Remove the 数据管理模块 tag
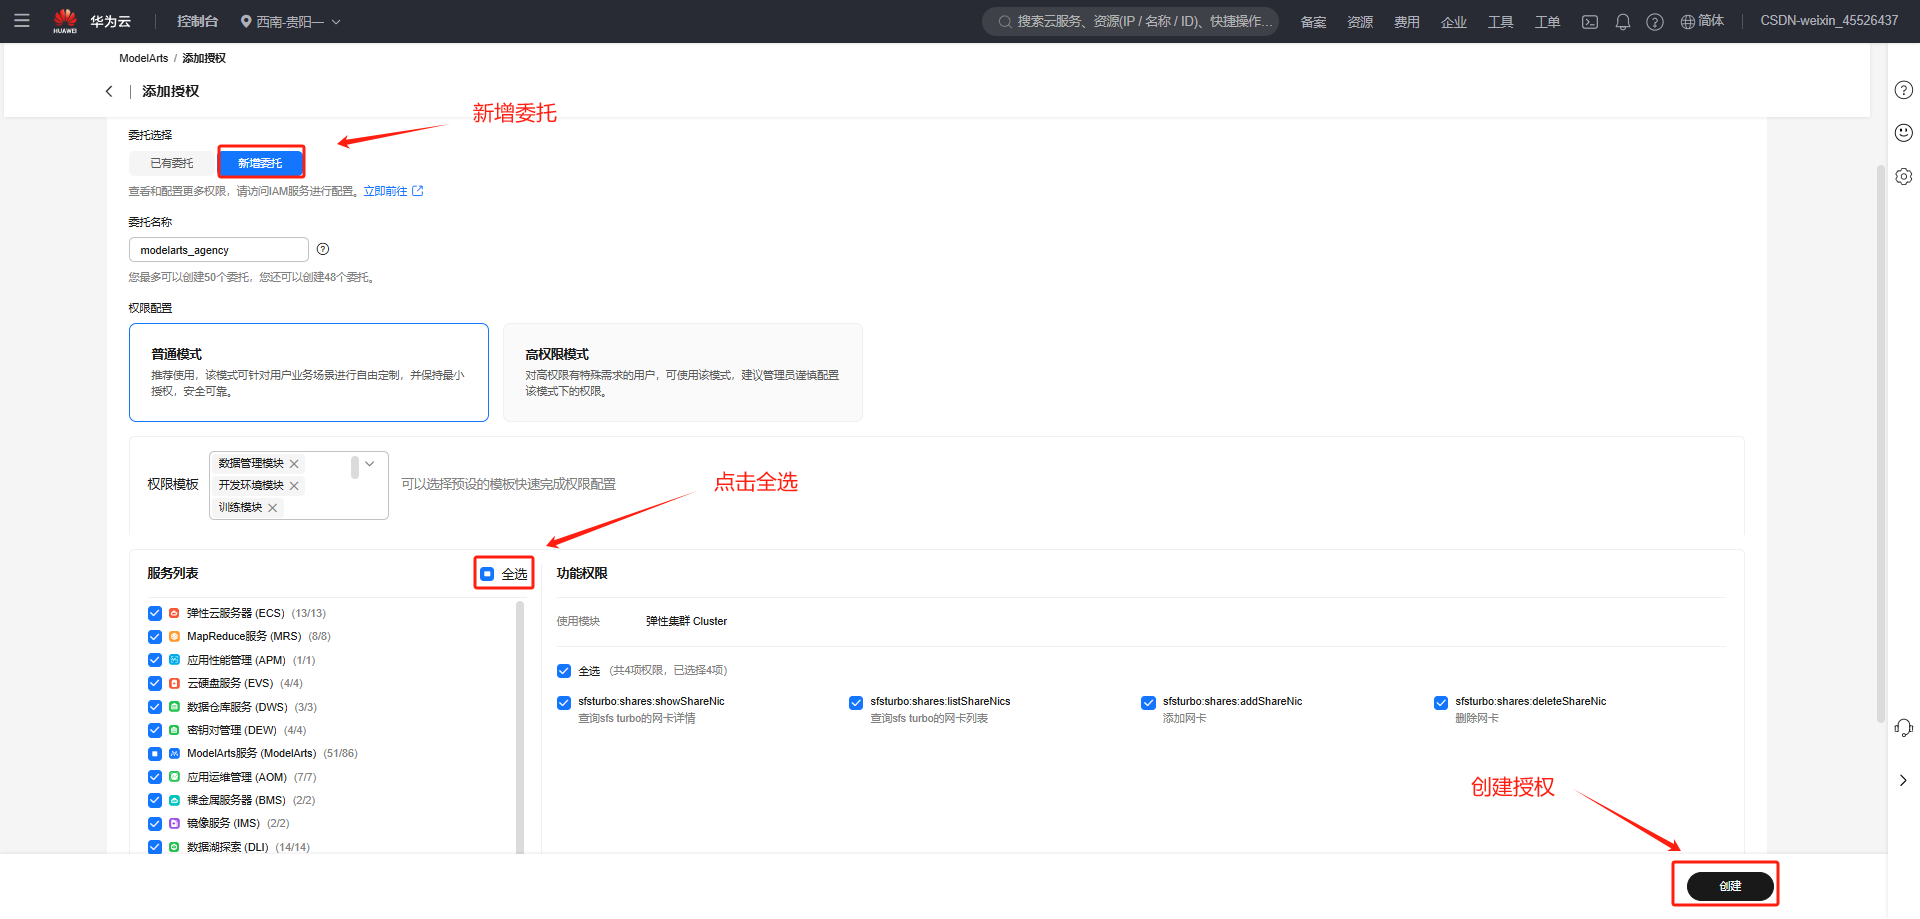 click(294, 464)
